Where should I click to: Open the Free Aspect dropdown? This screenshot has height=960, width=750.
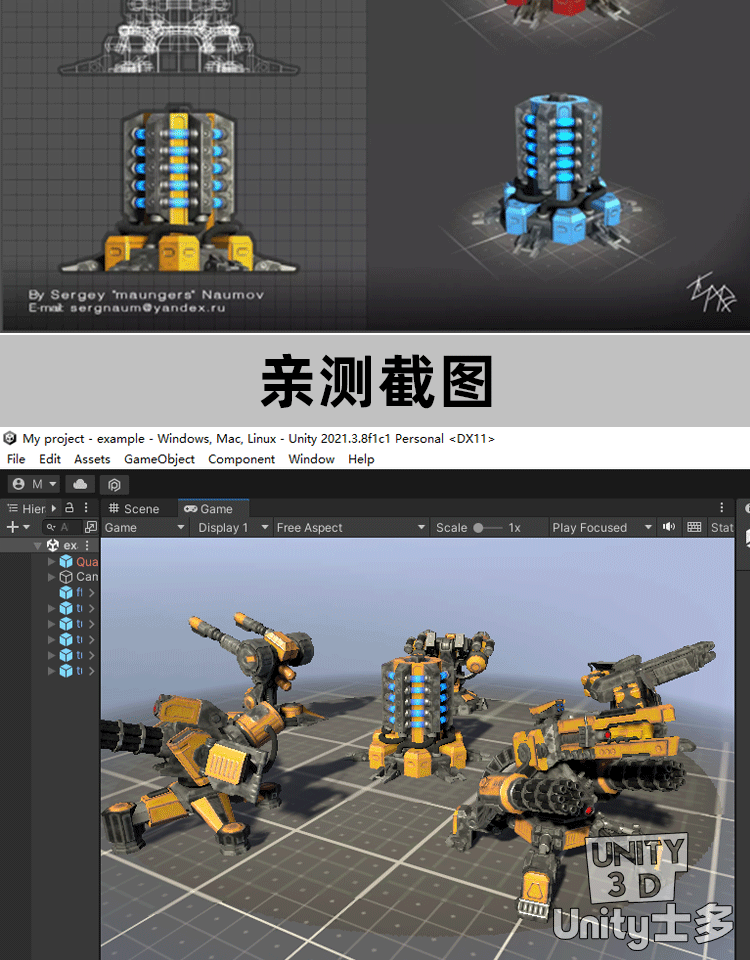[x=351, y=527]
